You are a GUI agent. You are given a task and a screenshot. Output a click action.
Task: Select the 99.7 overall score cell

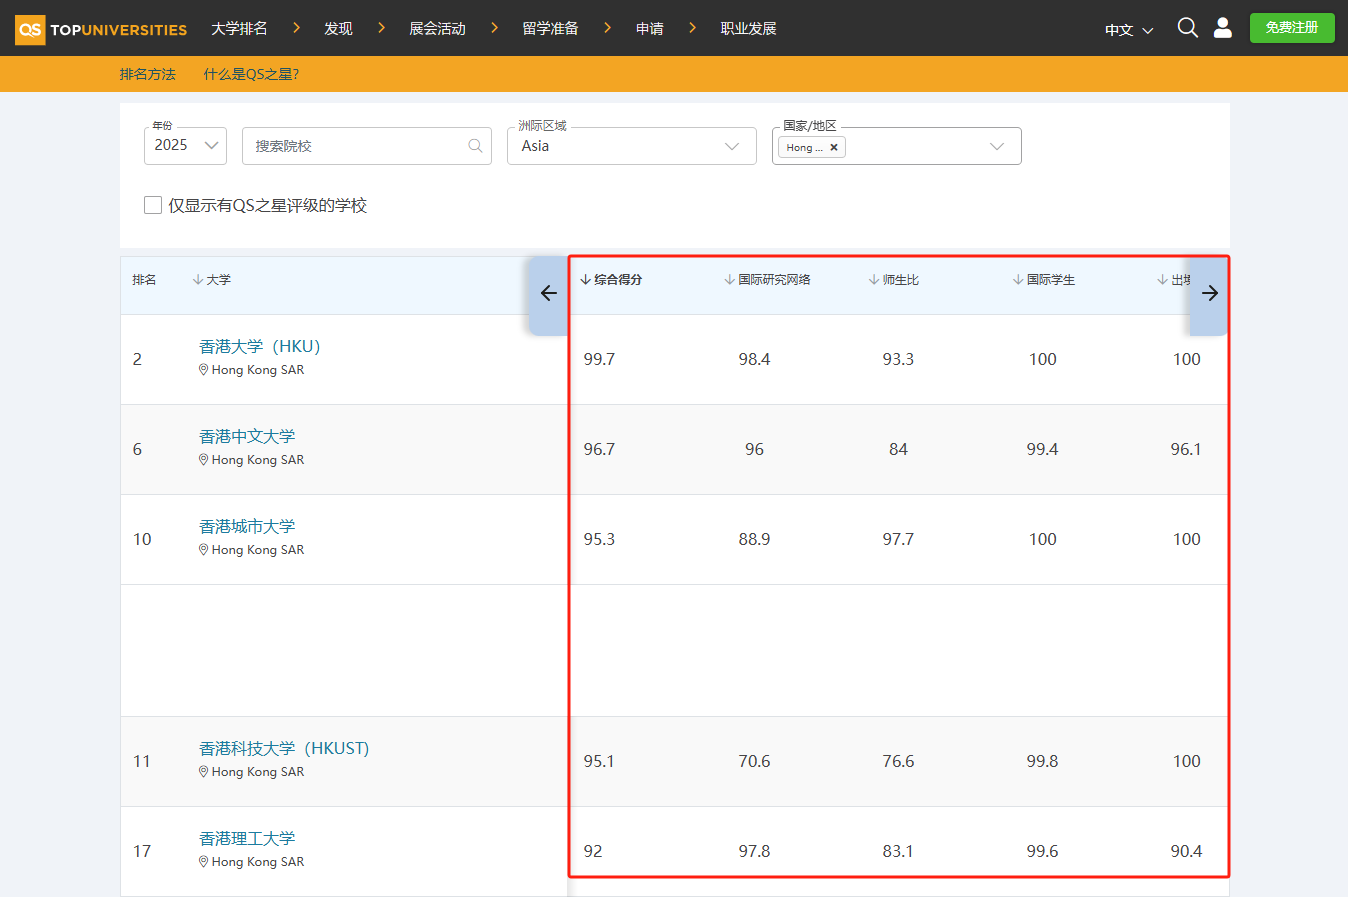pos(599,359)
